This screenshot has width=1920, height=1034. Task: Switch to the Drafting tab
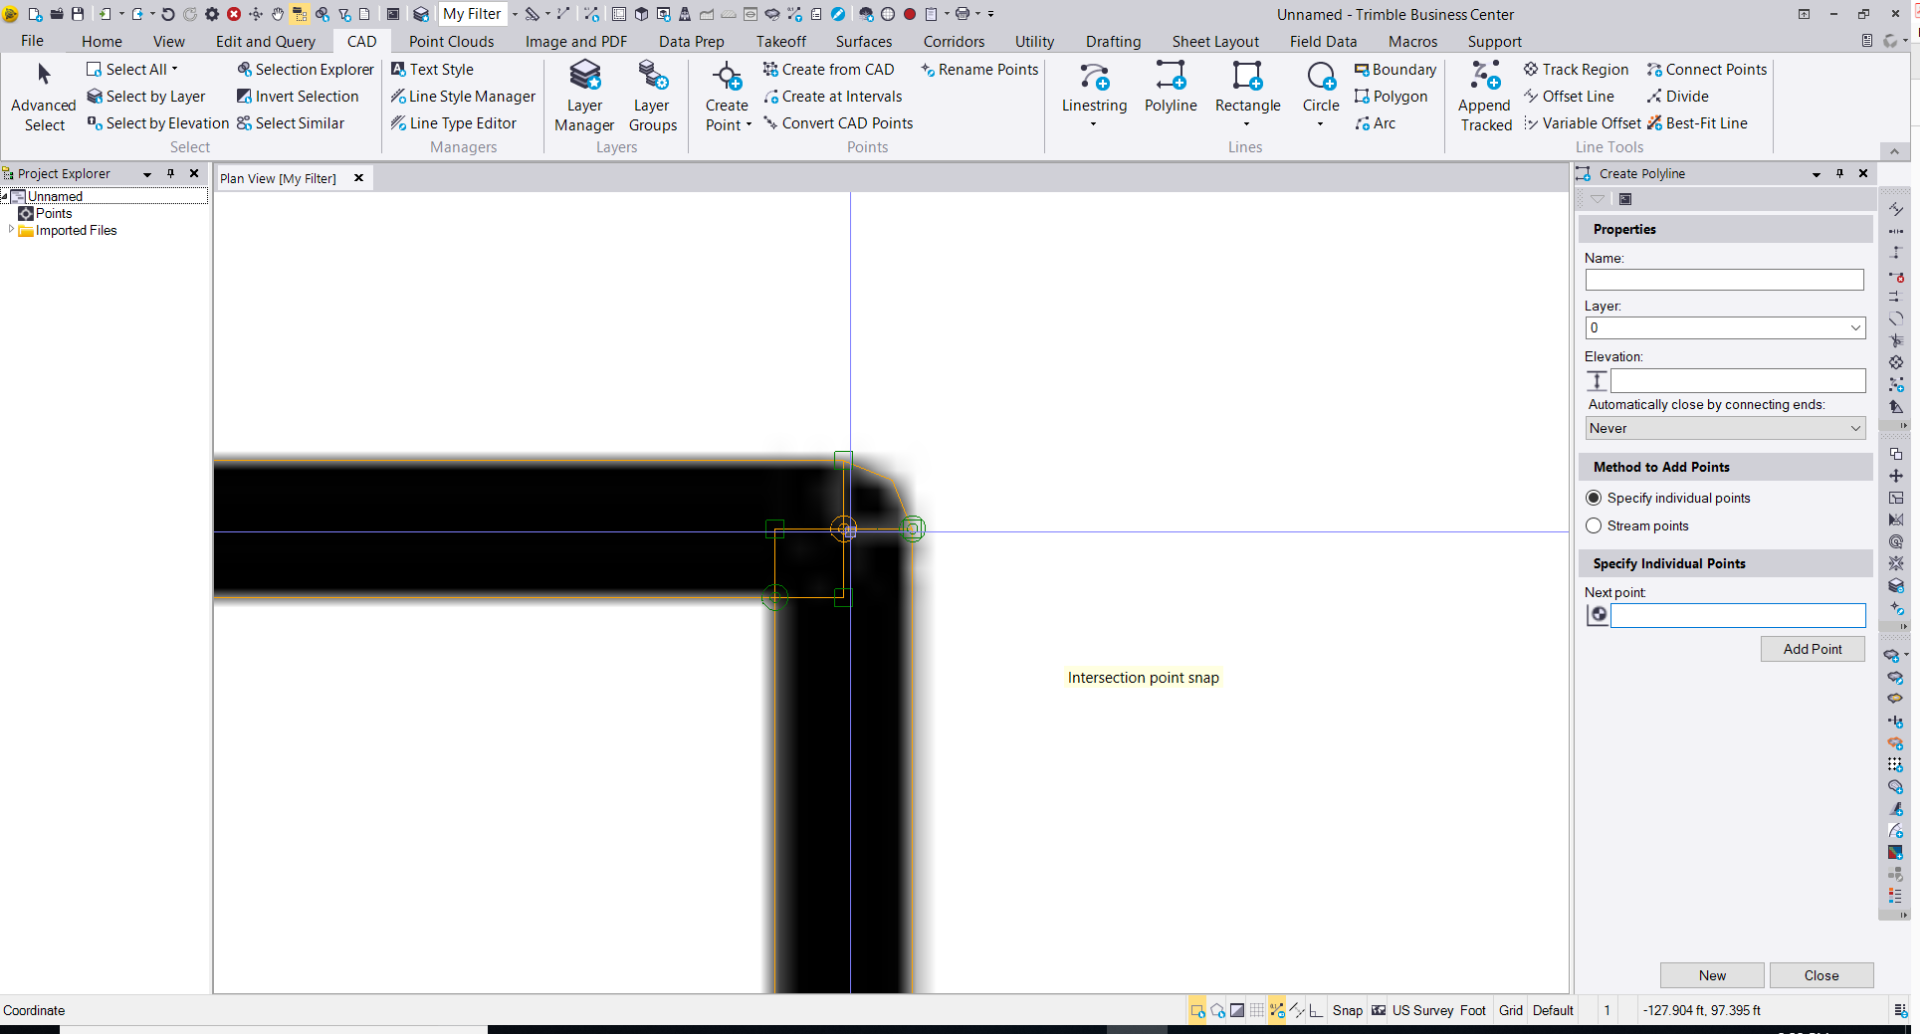1113,41
